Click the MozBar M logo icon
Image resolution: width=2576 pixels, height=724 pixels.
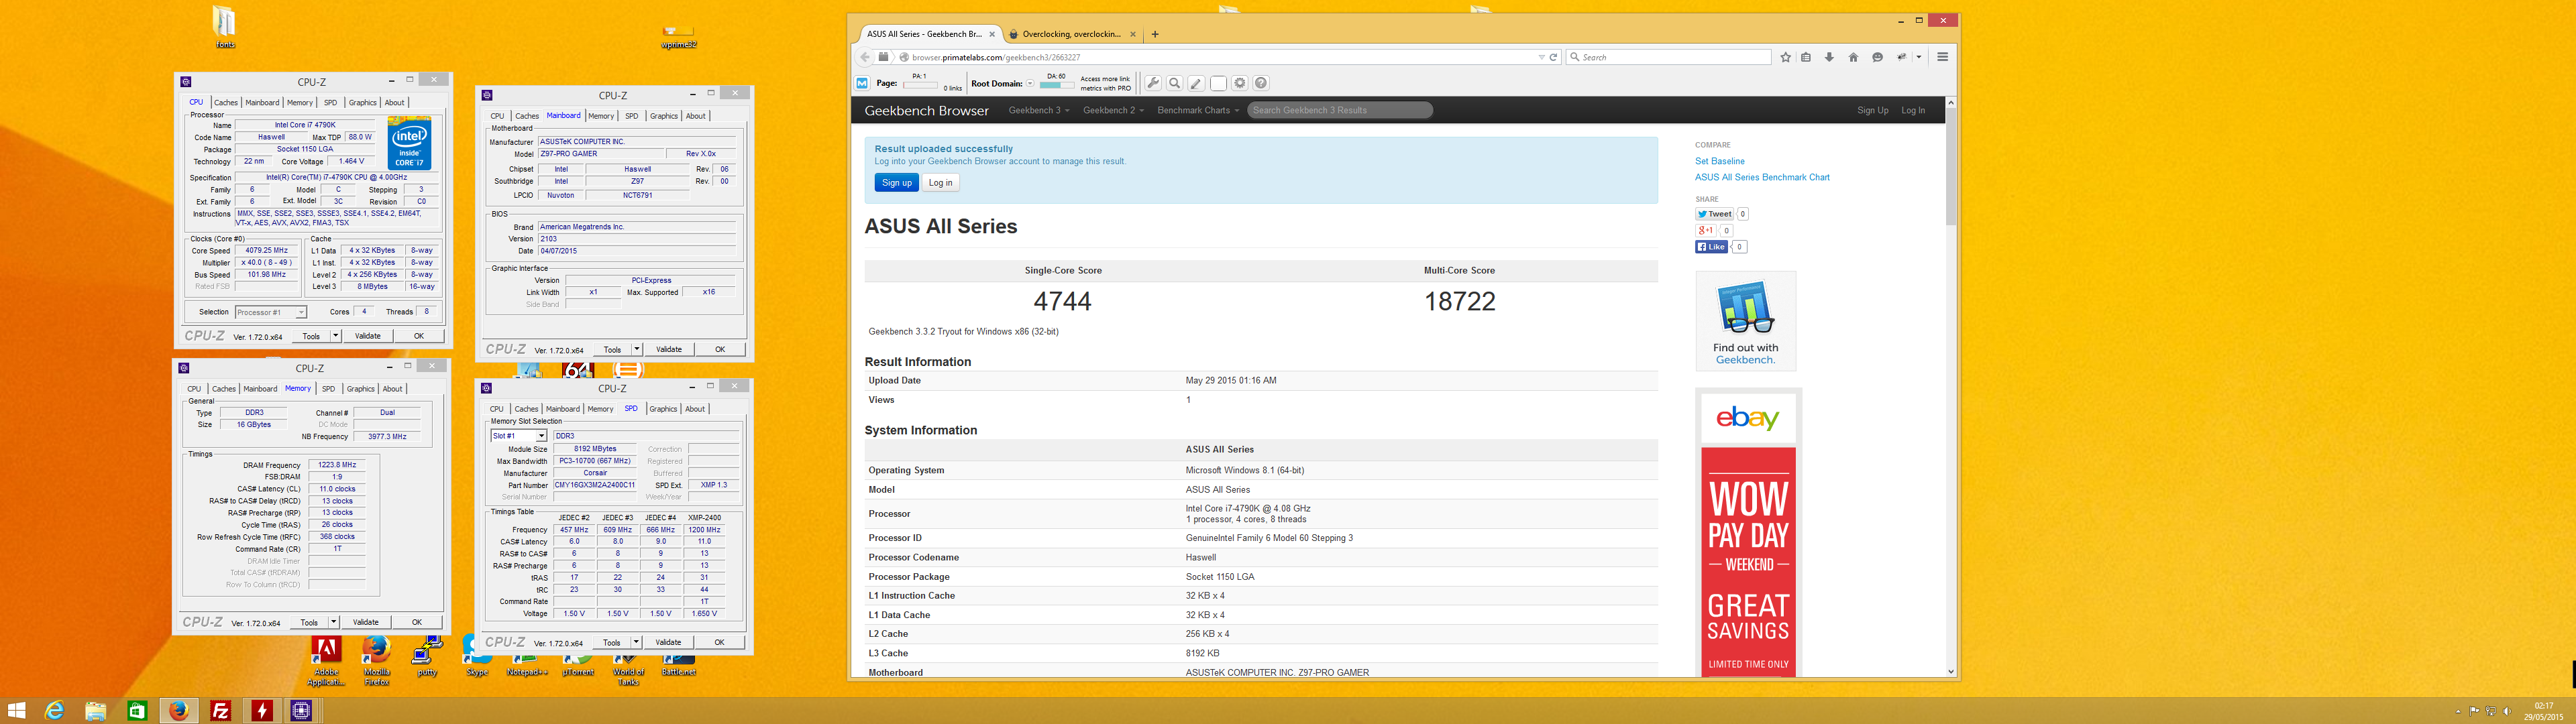[862, 83]
